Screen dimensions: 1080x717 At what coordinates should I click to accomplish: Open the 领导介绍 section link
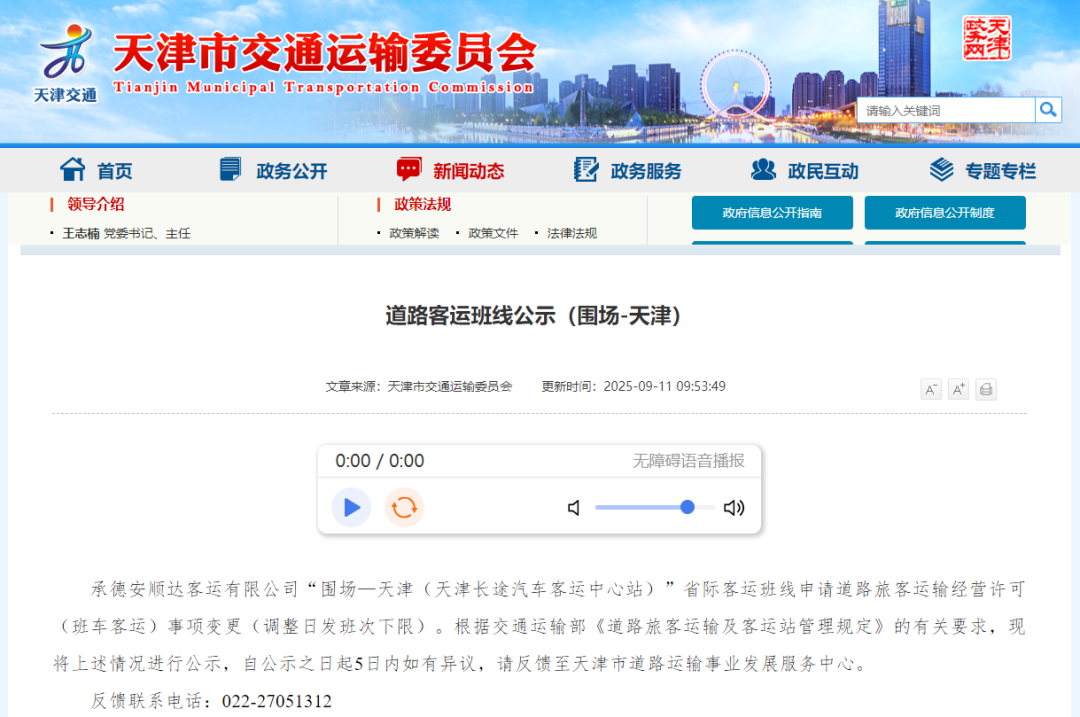pyautogui.click(x=95, y=205)
